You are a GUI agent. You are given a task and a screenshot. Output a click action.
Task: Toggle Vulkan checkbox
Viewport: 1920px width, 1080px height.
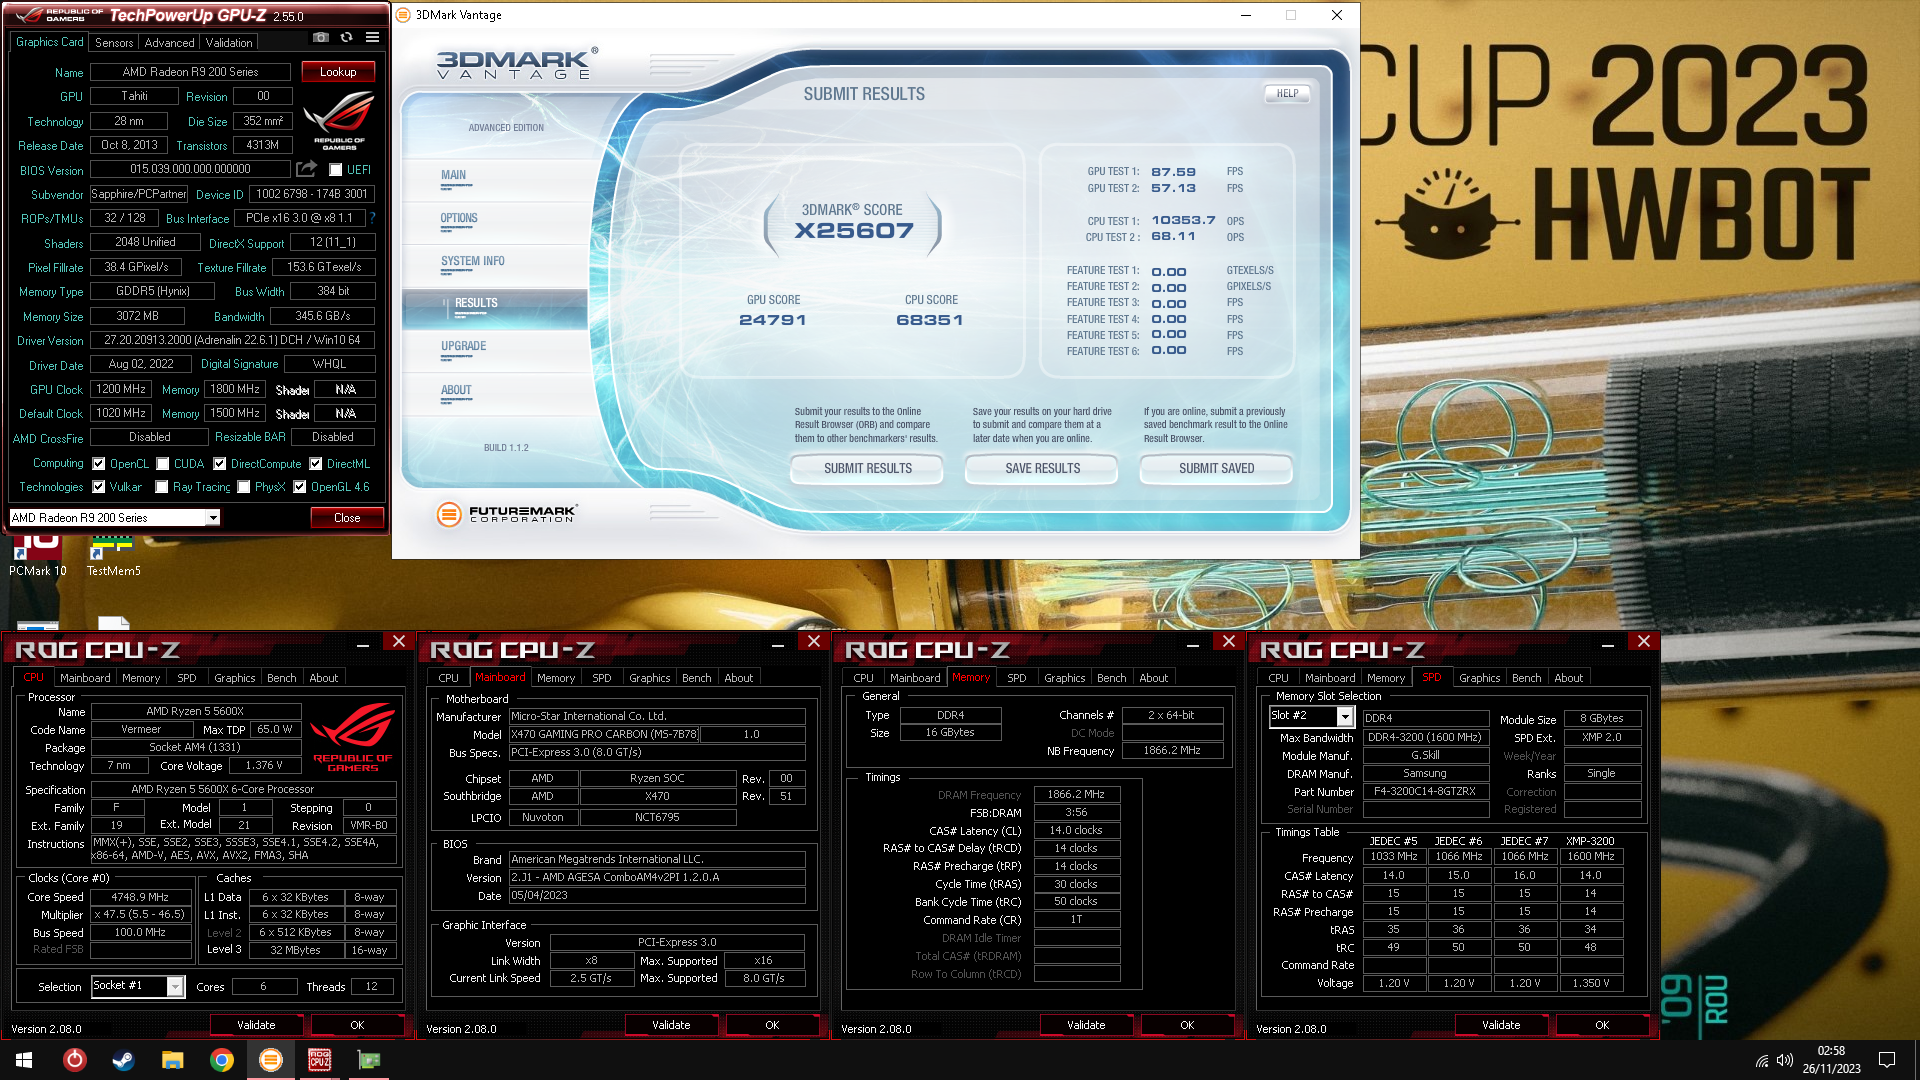pos(99,487)
